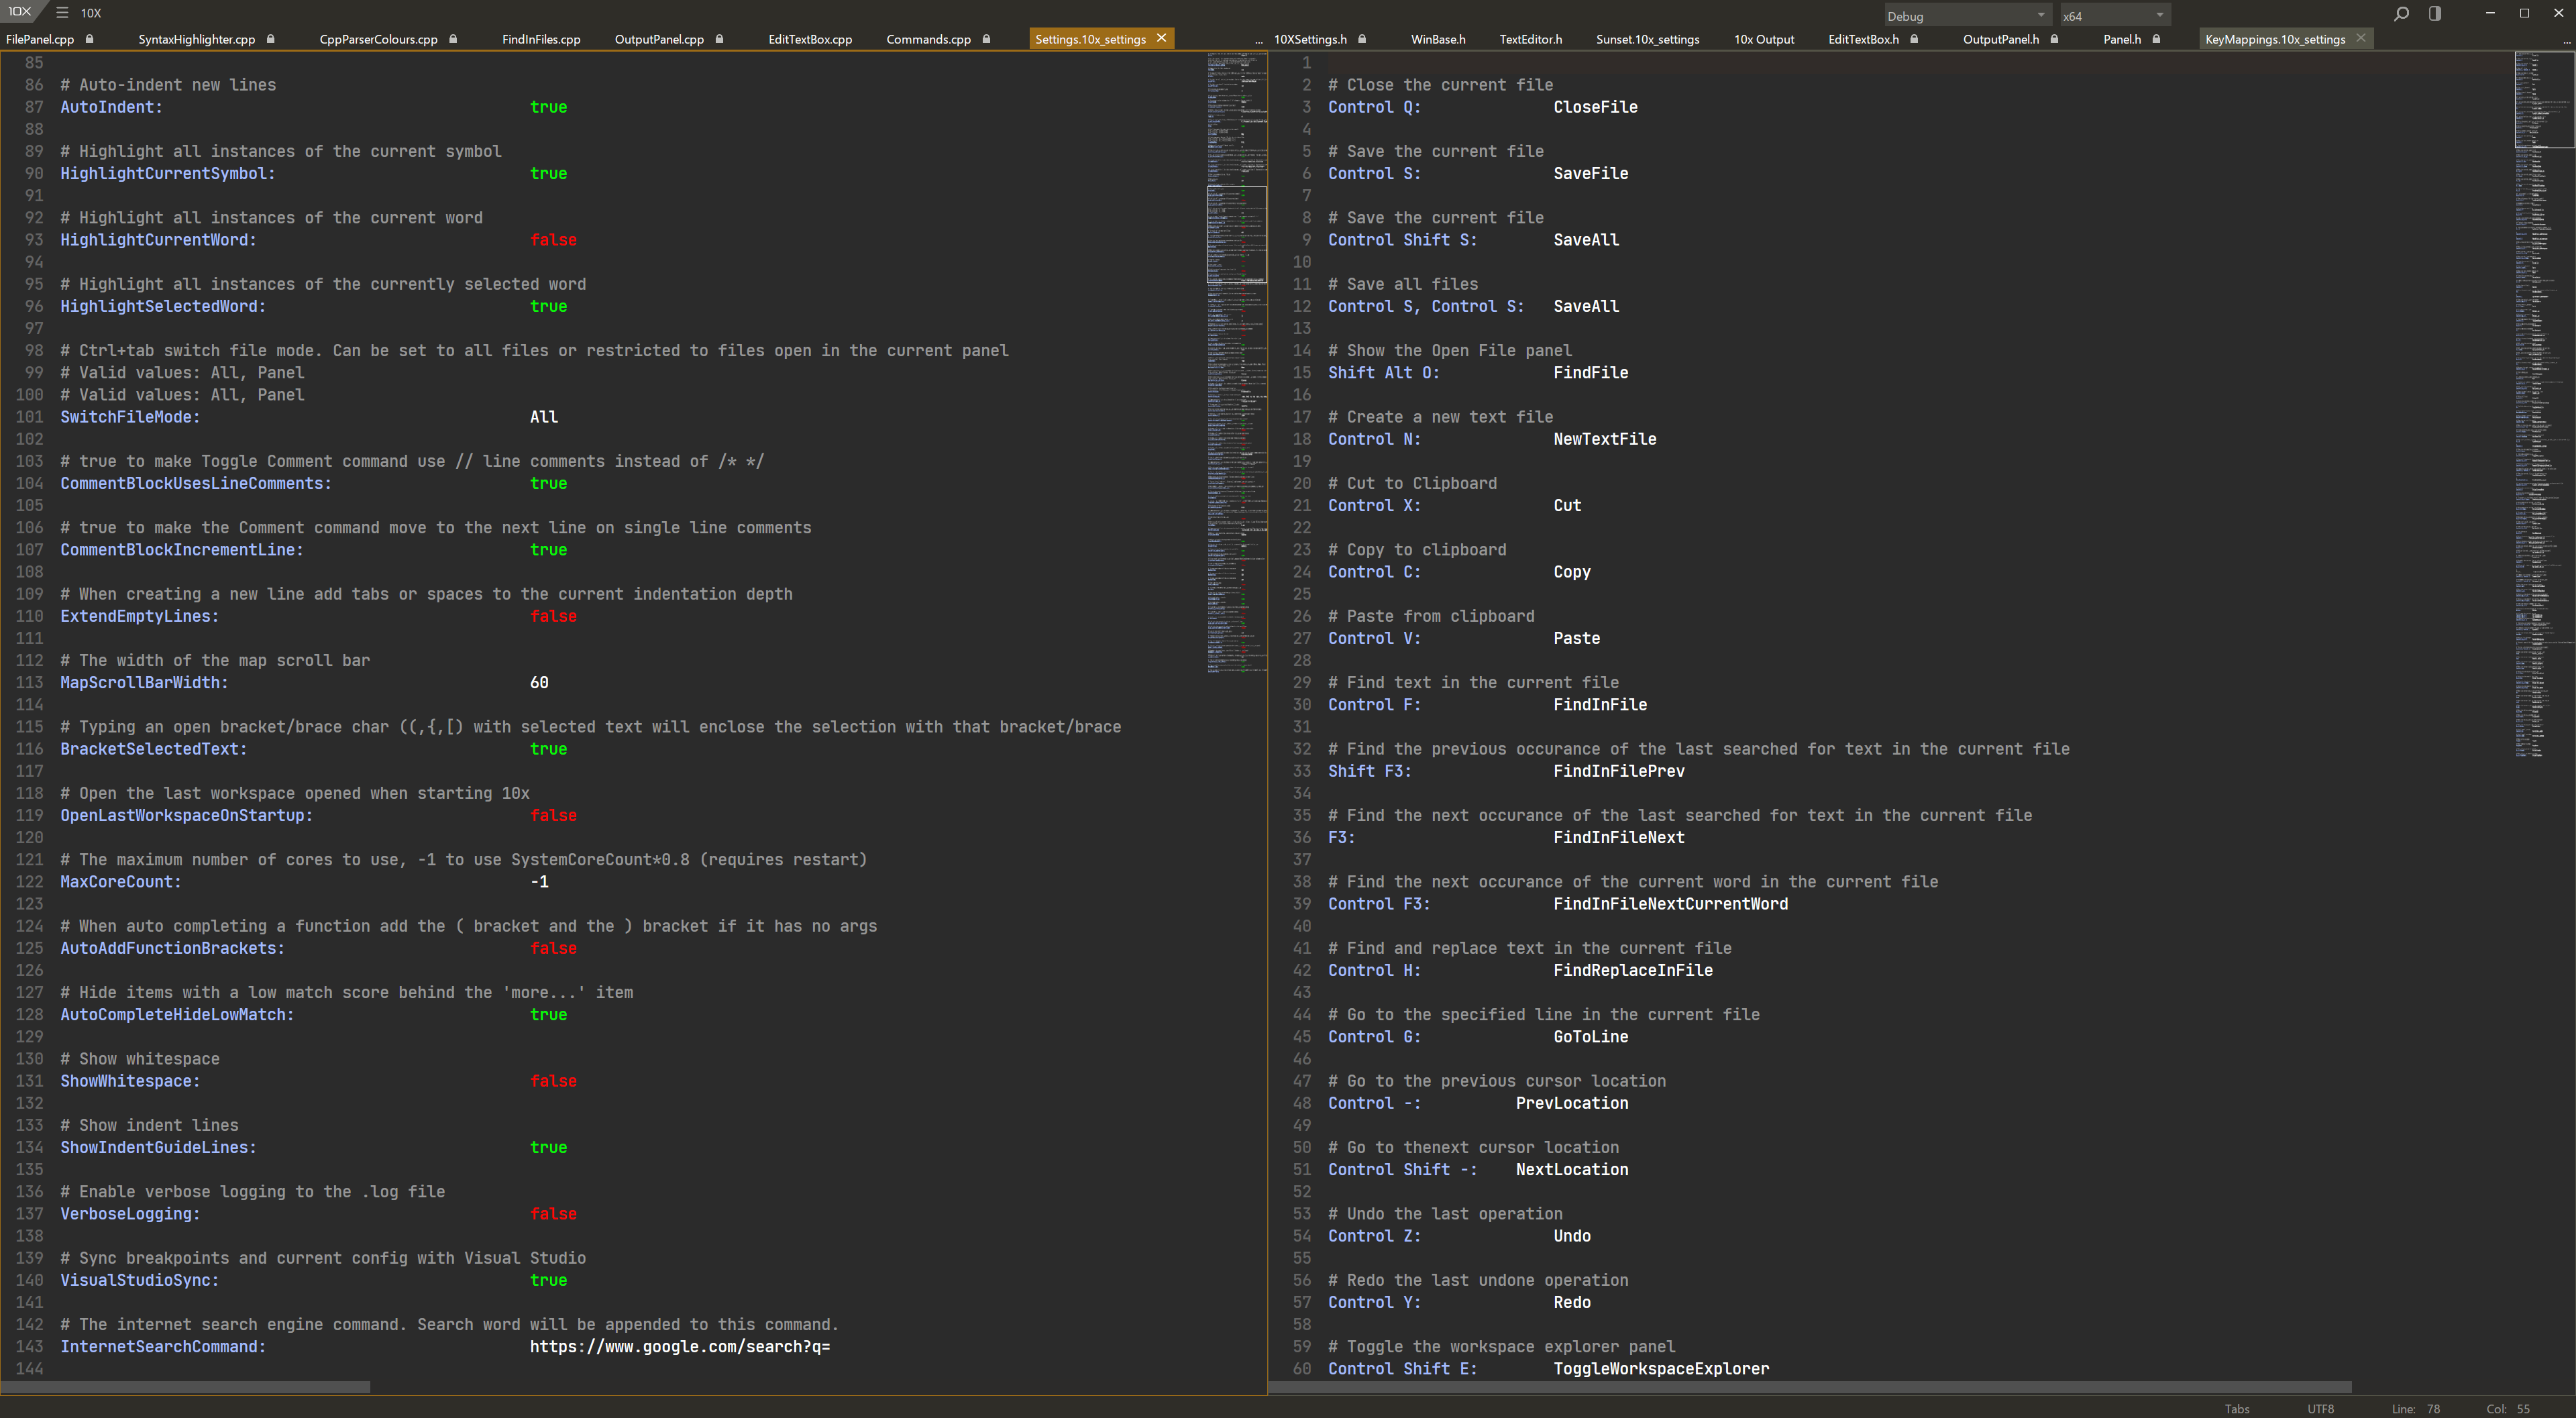The height and width of the screenshot is (1418, 2576).
Task: Click line number 113 in Settings gutter
Action: [29, 683]
